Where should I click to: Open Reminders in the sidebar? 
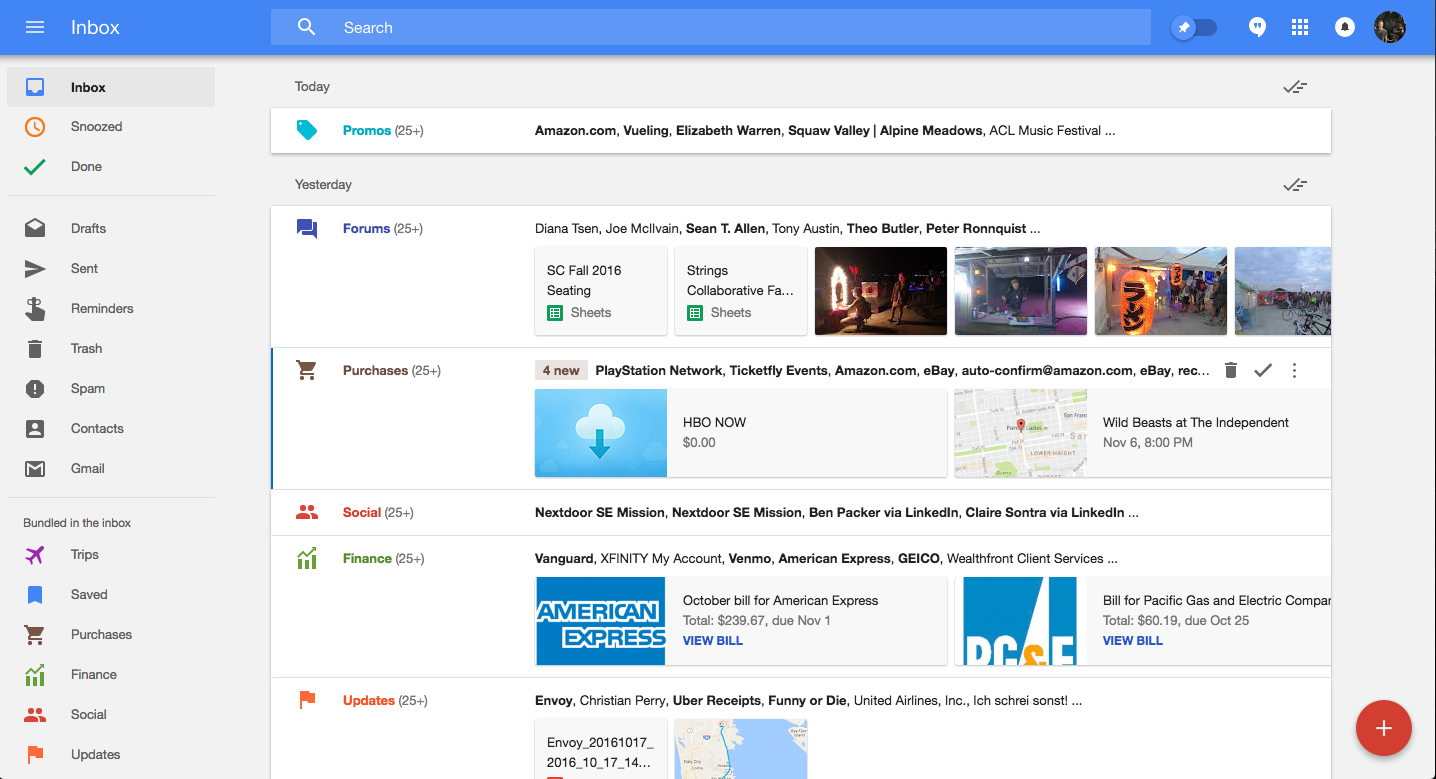pyautogui.click(x=111, y=308)
